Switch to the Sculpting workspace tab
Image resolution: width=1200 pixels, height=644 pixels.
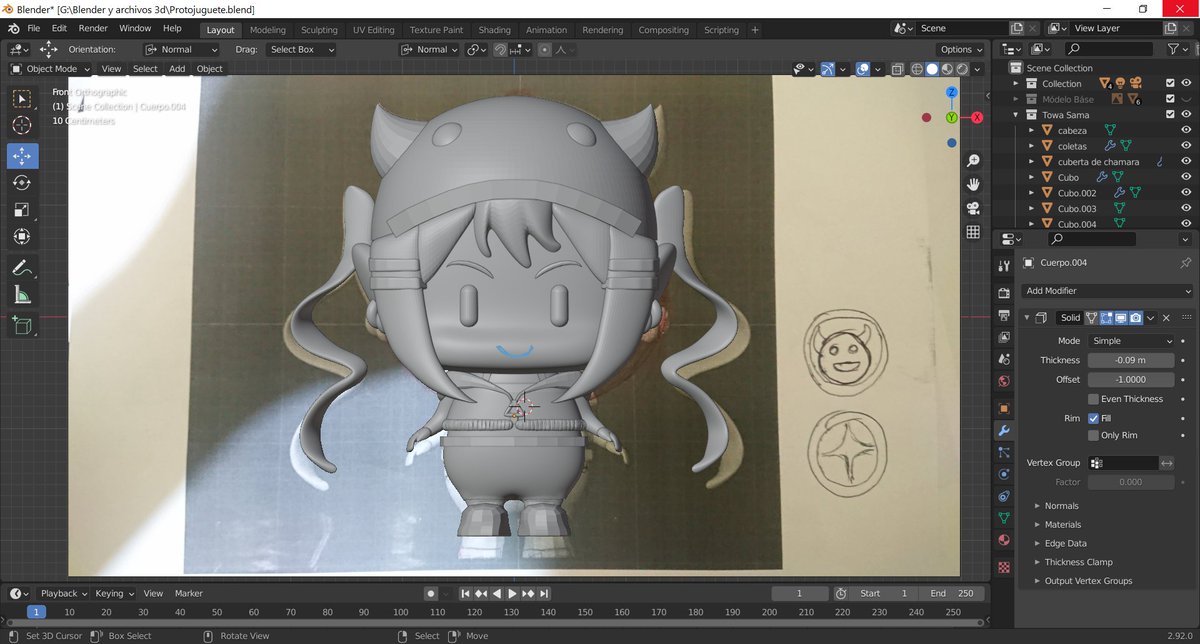(x=320, y=30)
